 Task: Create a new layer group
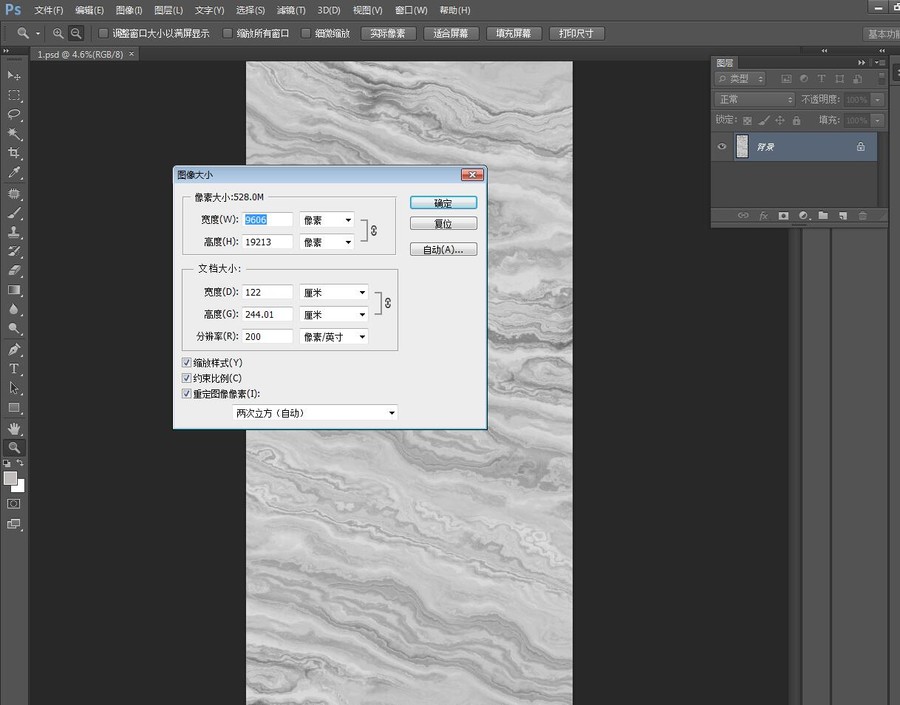[x=823, y=215]
